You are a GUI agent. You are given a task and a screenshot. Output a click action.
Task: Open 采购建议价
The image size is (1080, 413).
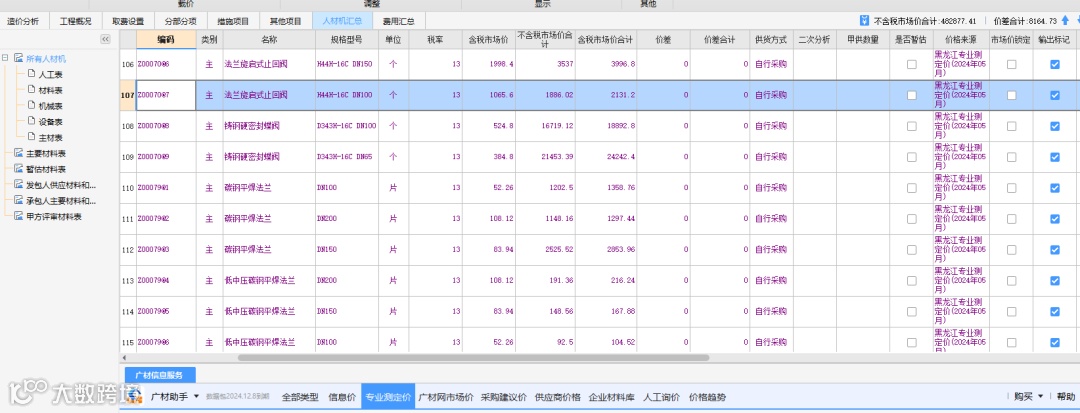click(503, 397)
